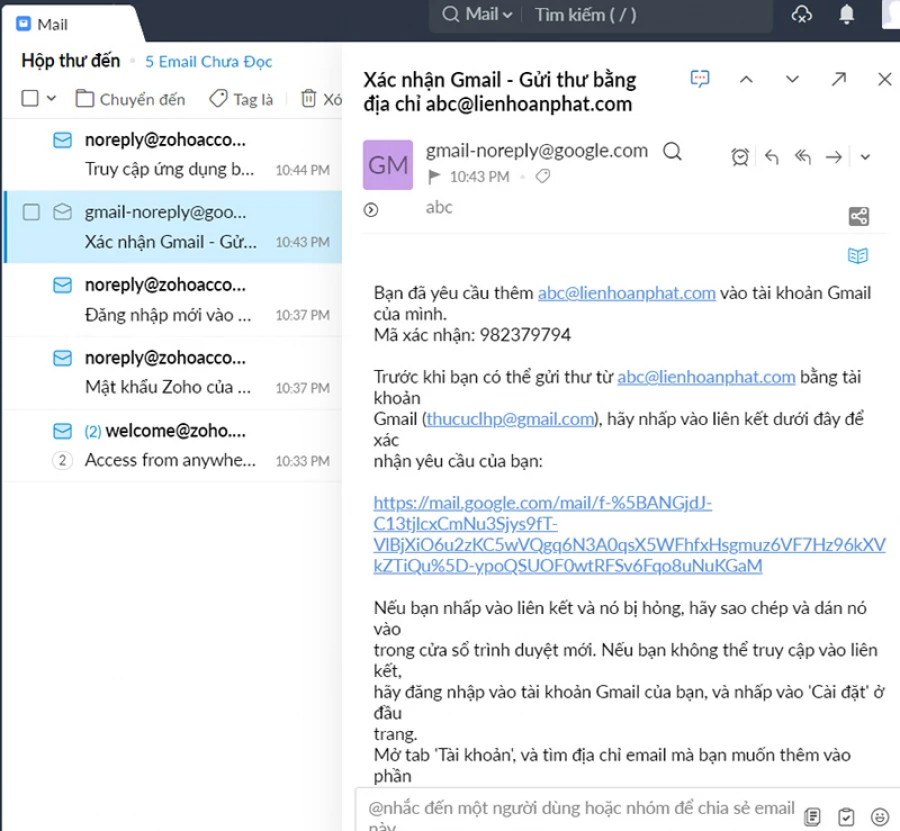Go to previous email with up chevron
Image resolution: width=900 pixels, height=831 pixels.
tap(746, 79)
